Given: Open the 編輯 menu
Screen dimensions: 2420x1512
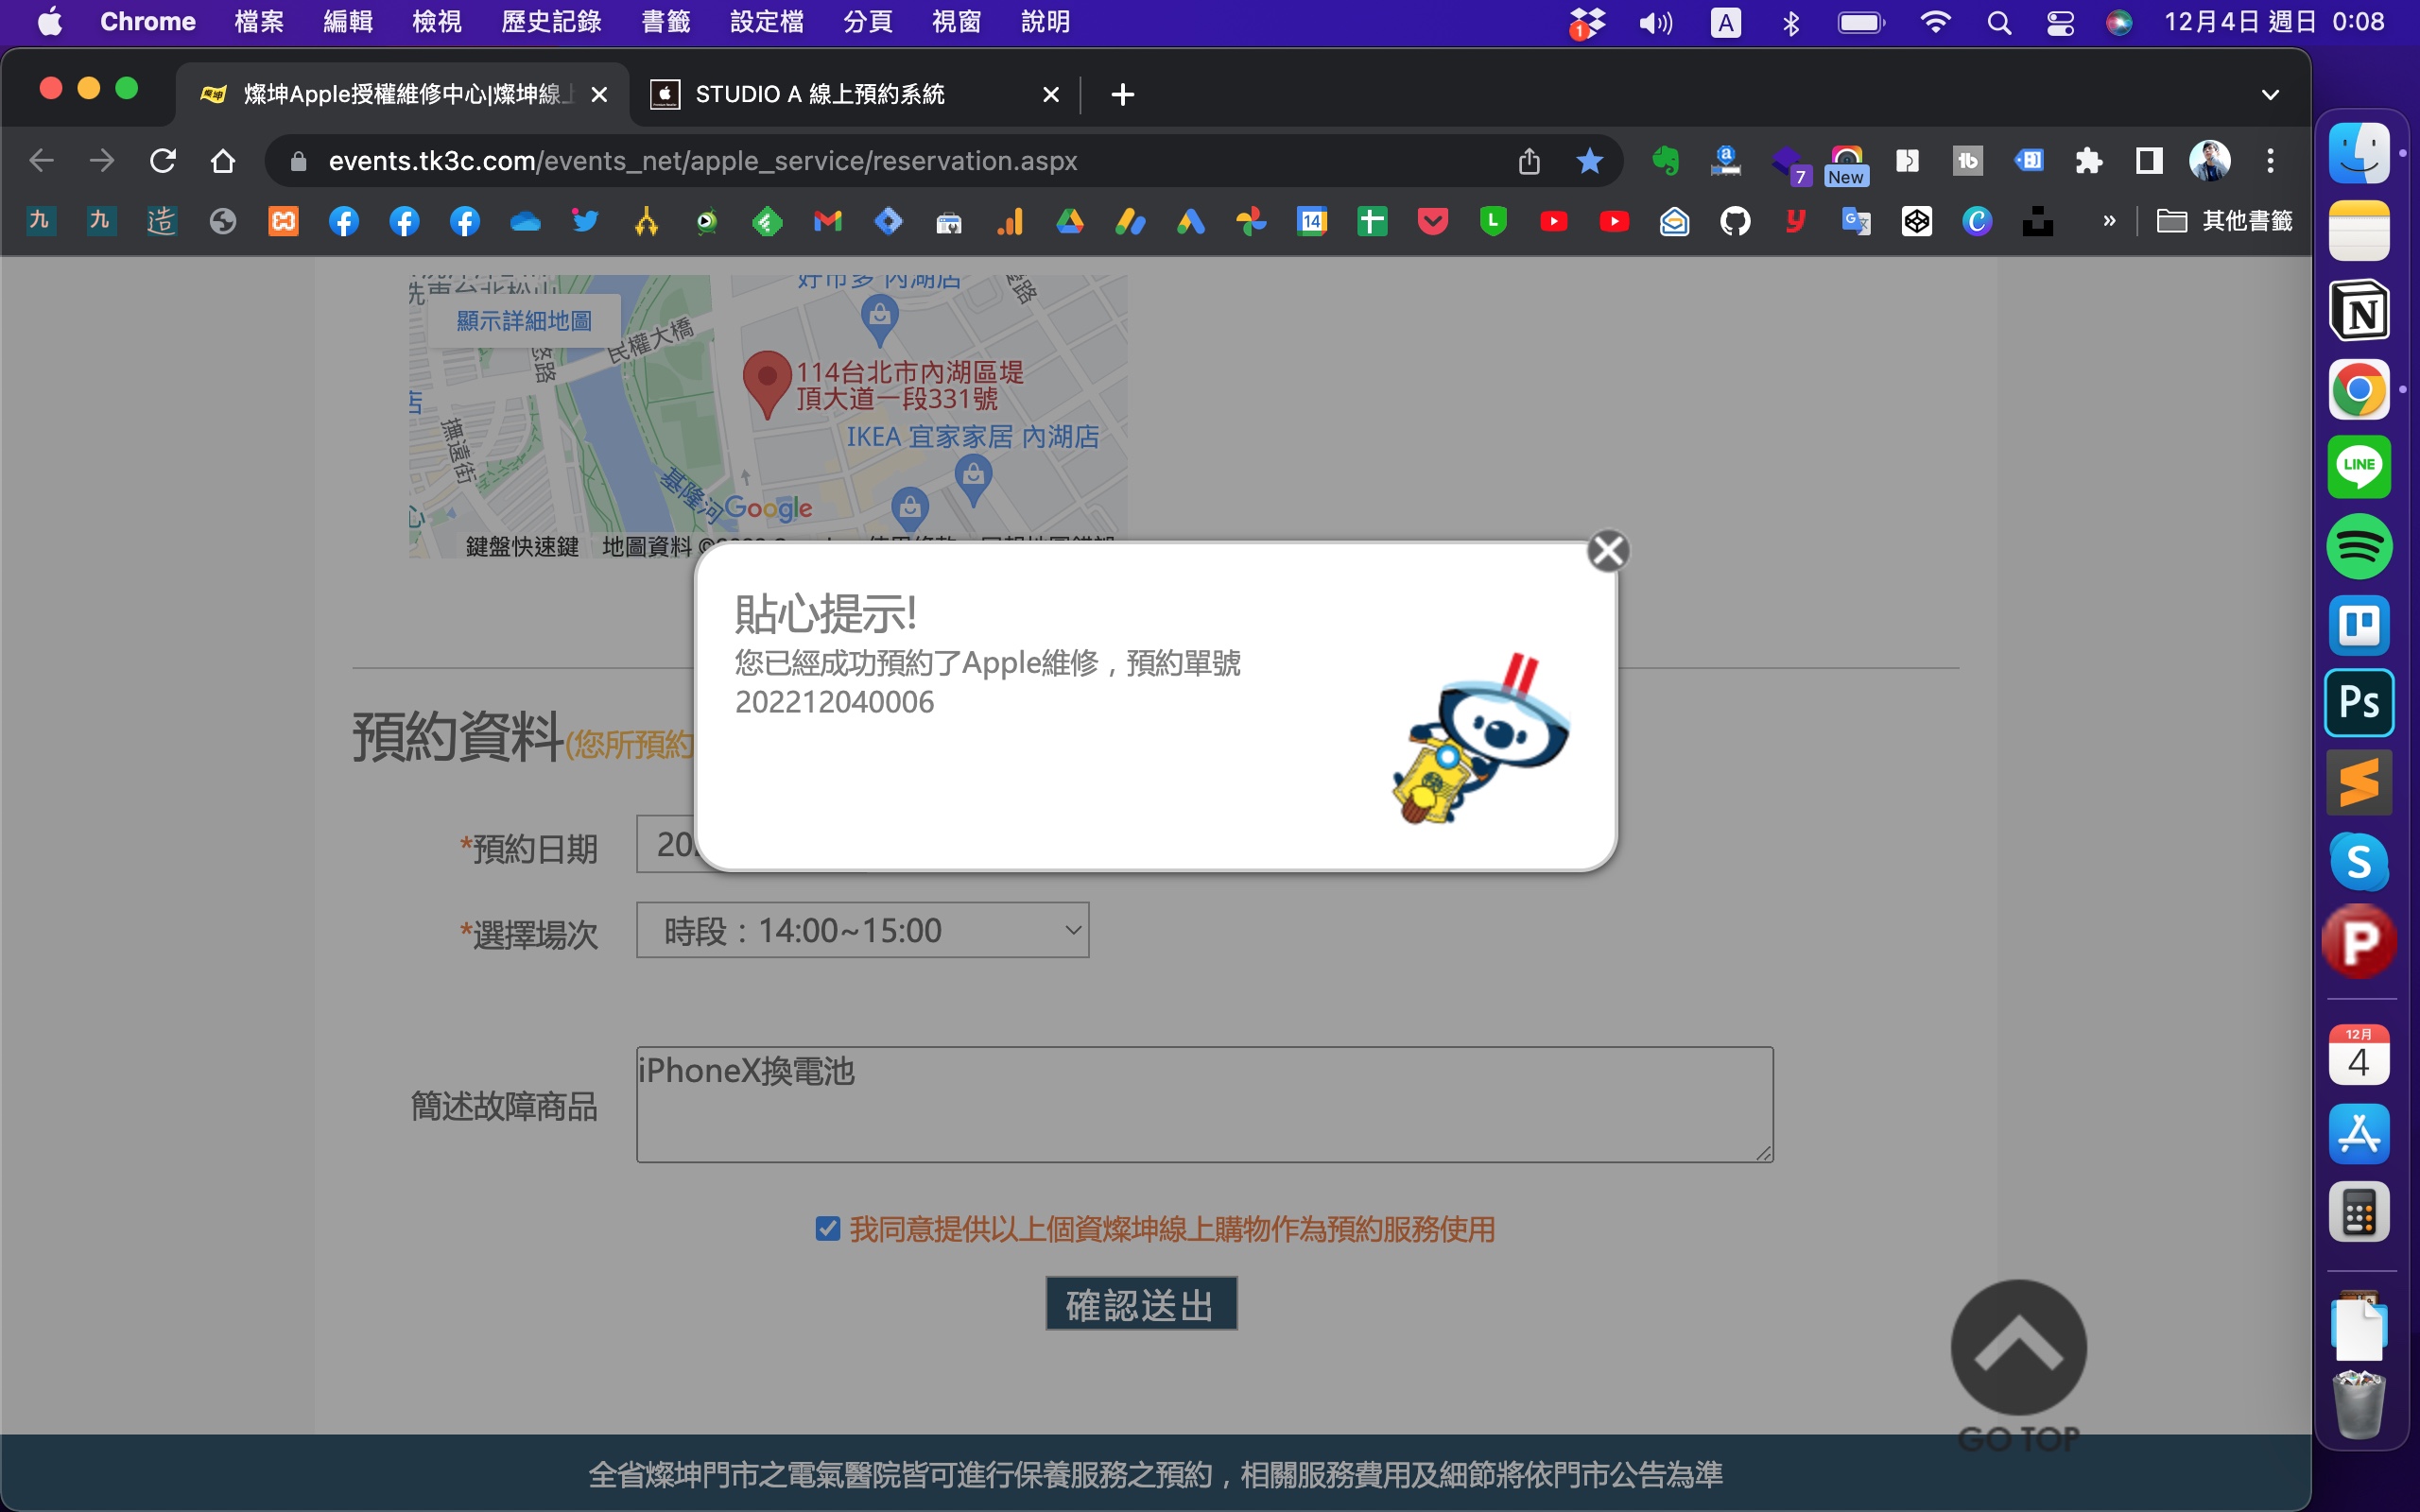Looking at the screenshot, I should tap(348, 22).
